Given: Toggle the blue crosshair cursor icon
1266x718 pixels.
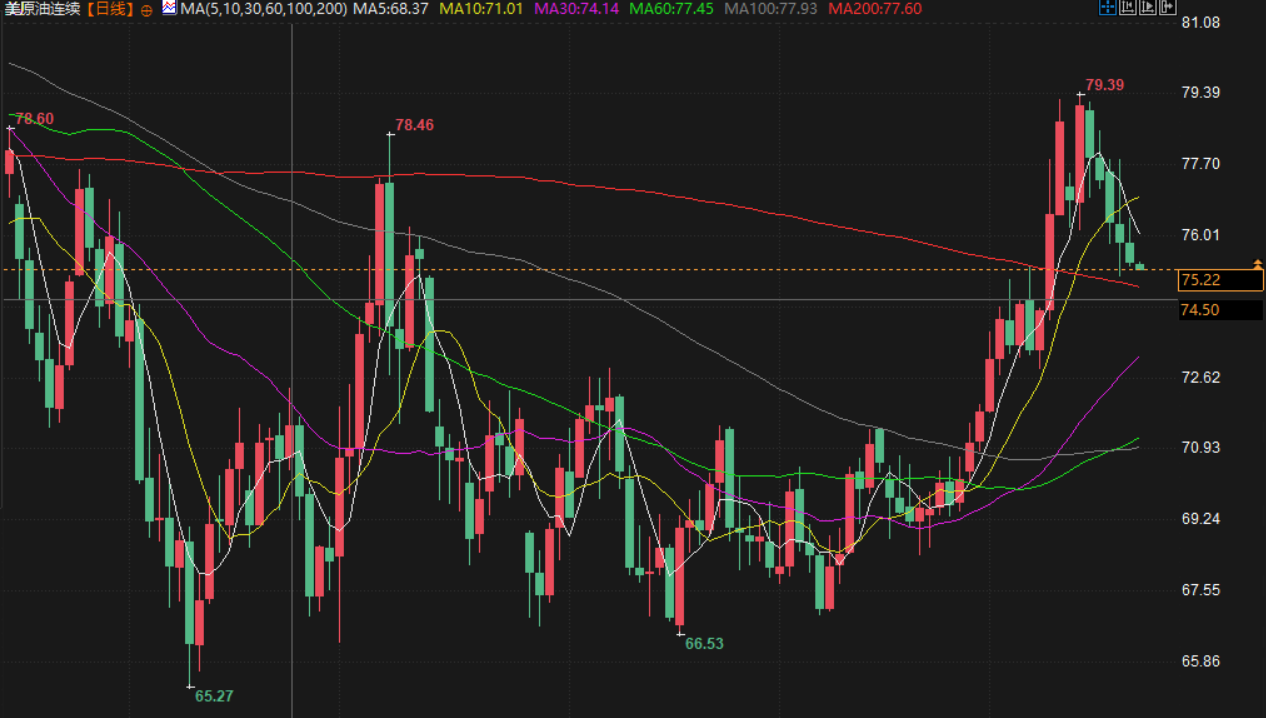Looking at the screenshot, I should 1108,7.
